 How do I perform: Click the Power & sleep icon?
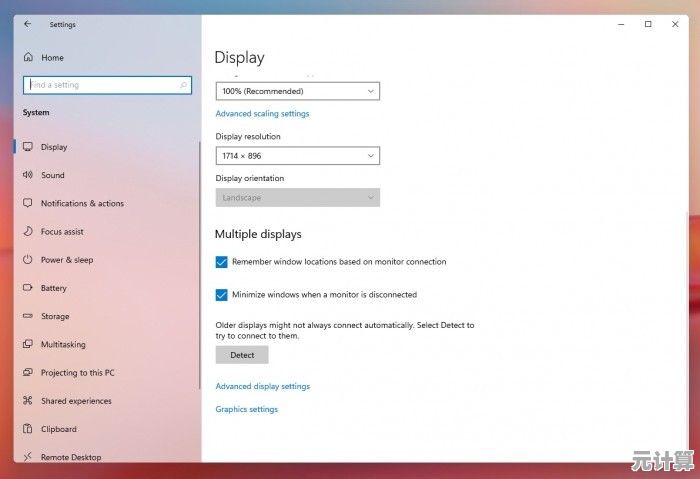27,260
